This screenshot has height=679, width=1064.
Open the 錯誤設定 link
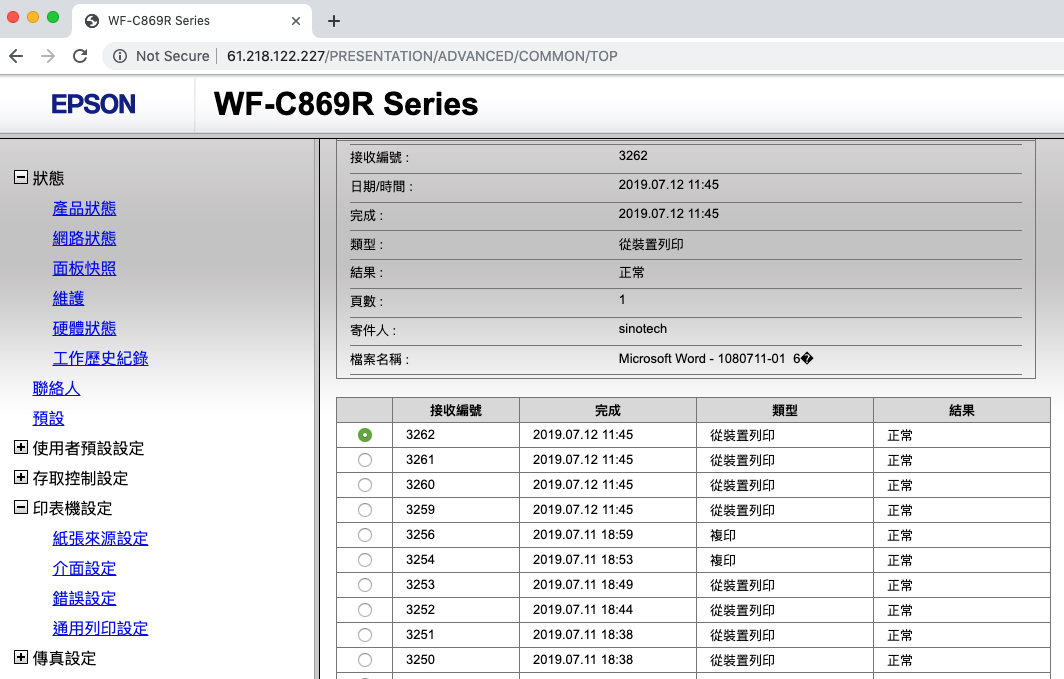(x=84, y=598)
